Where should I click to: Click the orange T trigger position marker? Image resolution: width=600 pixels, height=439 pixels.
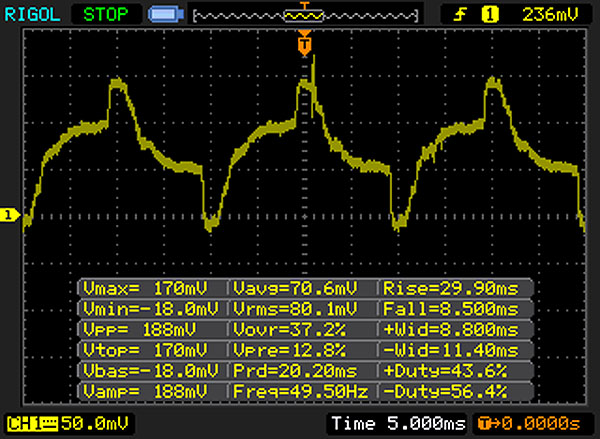tap(305, 44)
